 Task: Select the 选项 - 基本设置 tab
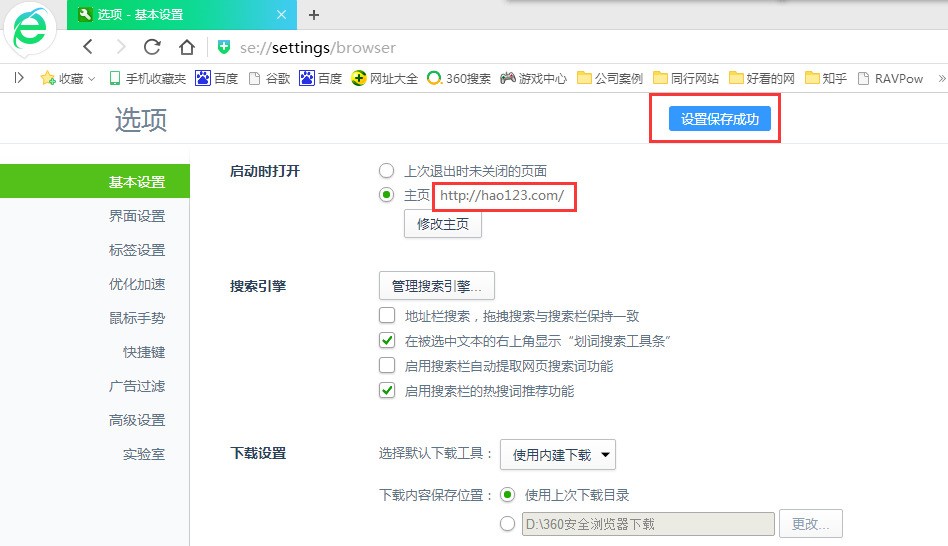(x=181, y=15)
